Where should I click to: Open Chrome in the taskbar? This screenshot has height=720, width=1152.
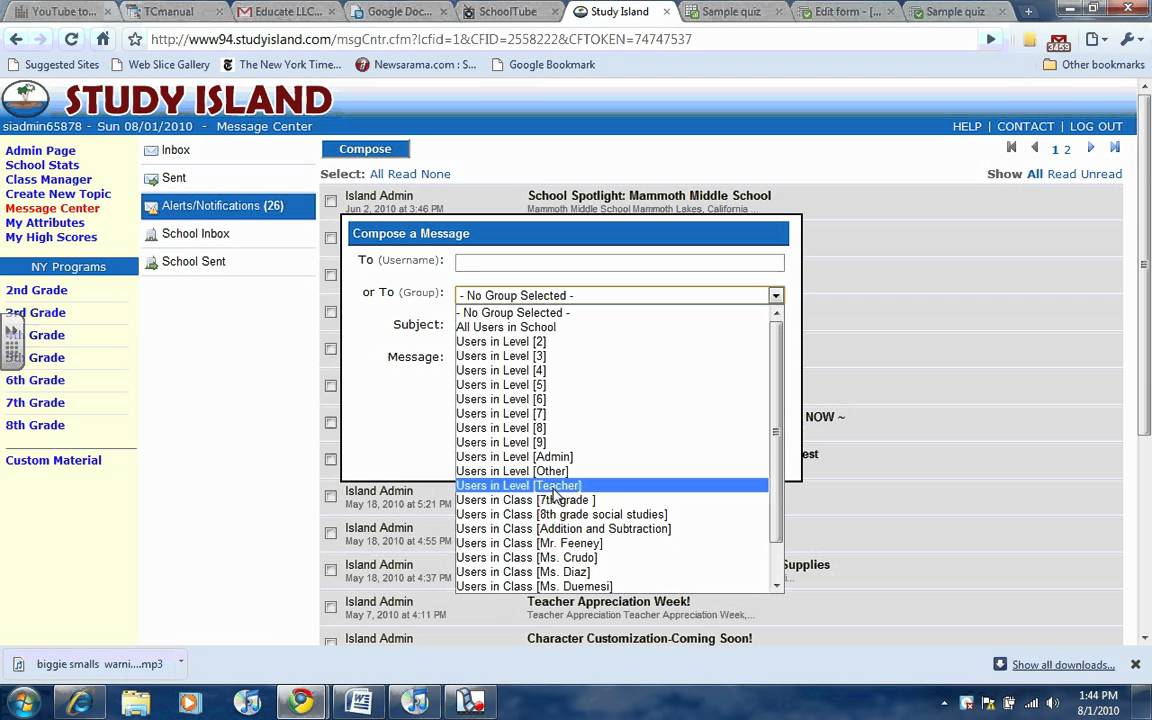pos(300,702)
